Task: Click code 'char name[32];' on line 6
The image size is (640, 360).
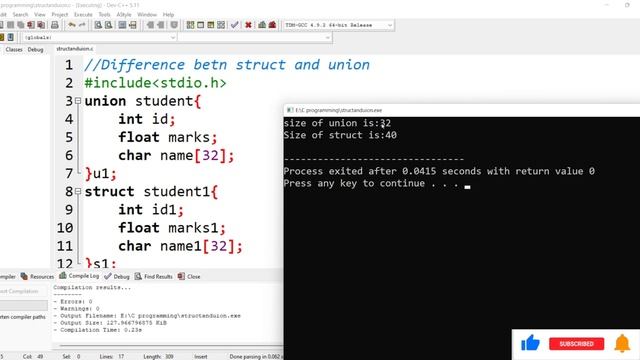Action: 176,156
